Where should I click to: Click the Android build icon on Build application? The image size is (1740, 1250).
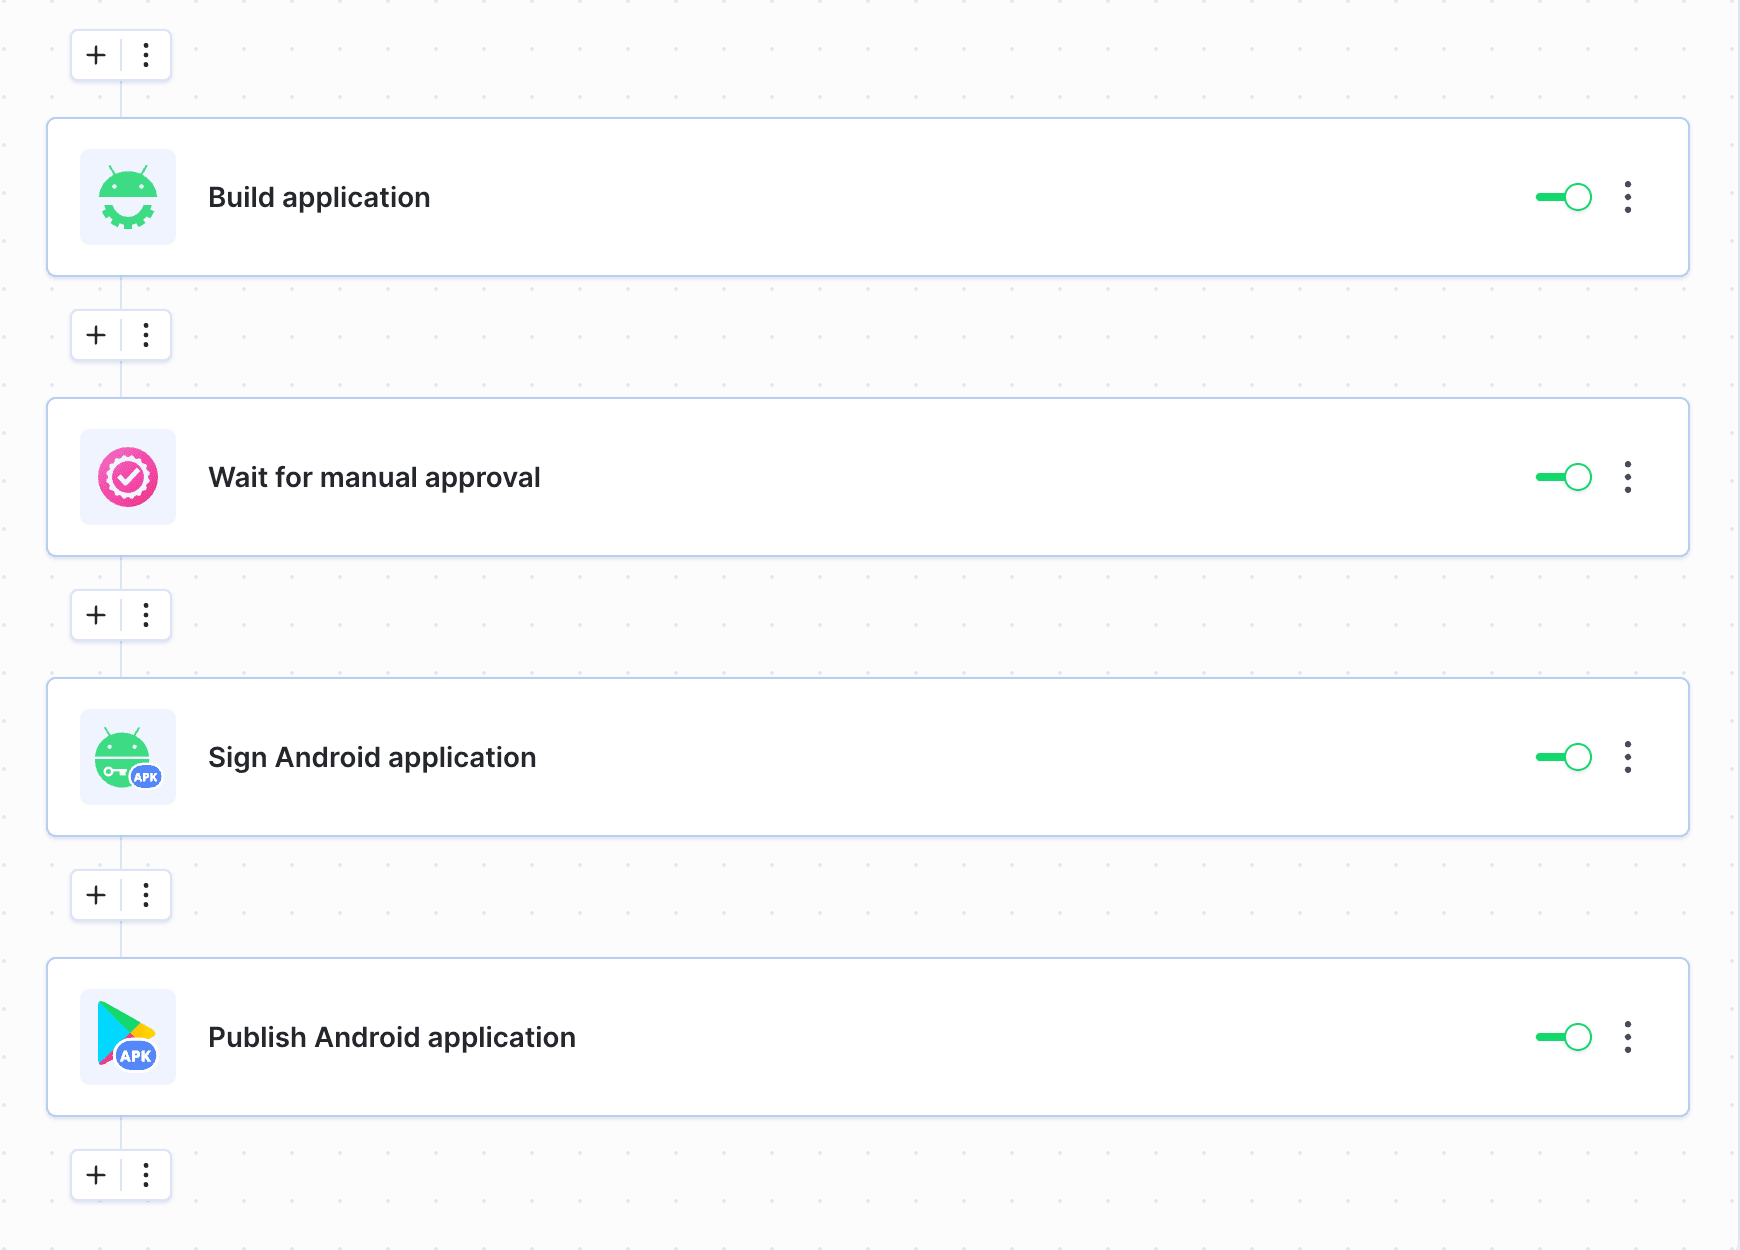(x=128, y=197)
